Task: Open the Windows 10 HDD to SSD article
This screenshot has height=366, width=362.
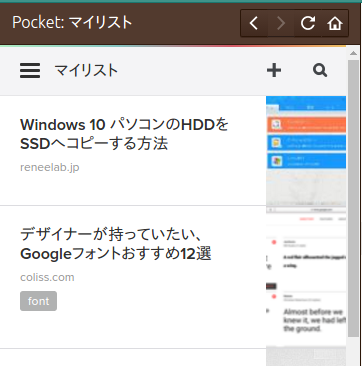Action: click(x=125, y=134)
